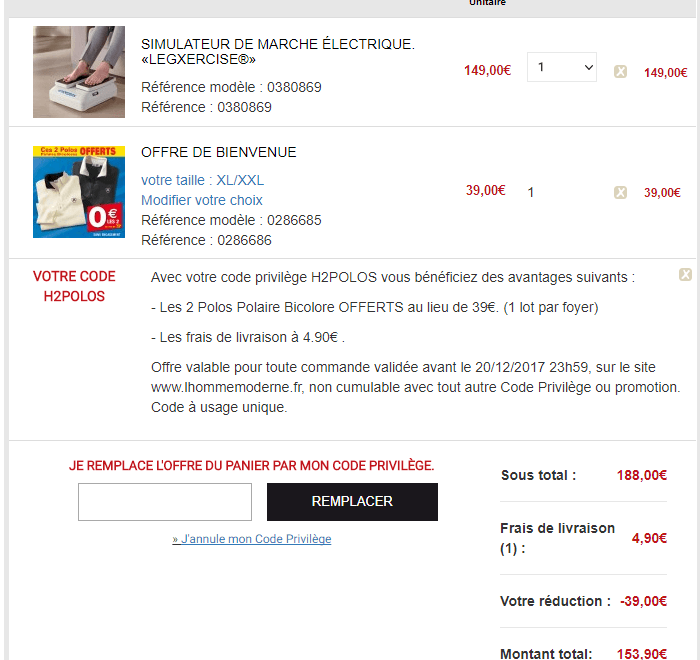The image size is (700, 660).
Task: Focus the privilege code input field
Action: [x=165, y=501]
